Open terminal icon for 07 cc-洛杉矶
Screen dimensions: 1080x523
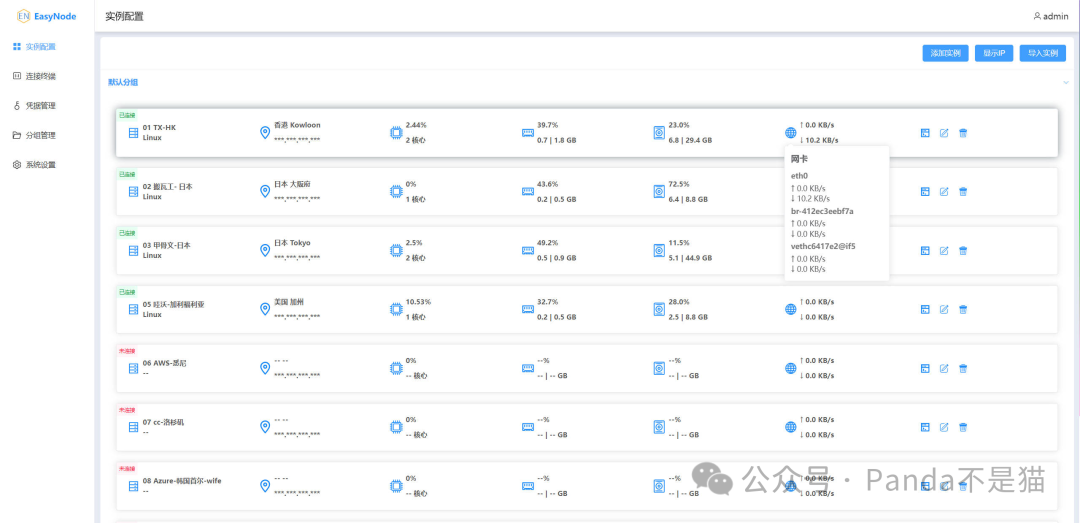pos(925,427)
